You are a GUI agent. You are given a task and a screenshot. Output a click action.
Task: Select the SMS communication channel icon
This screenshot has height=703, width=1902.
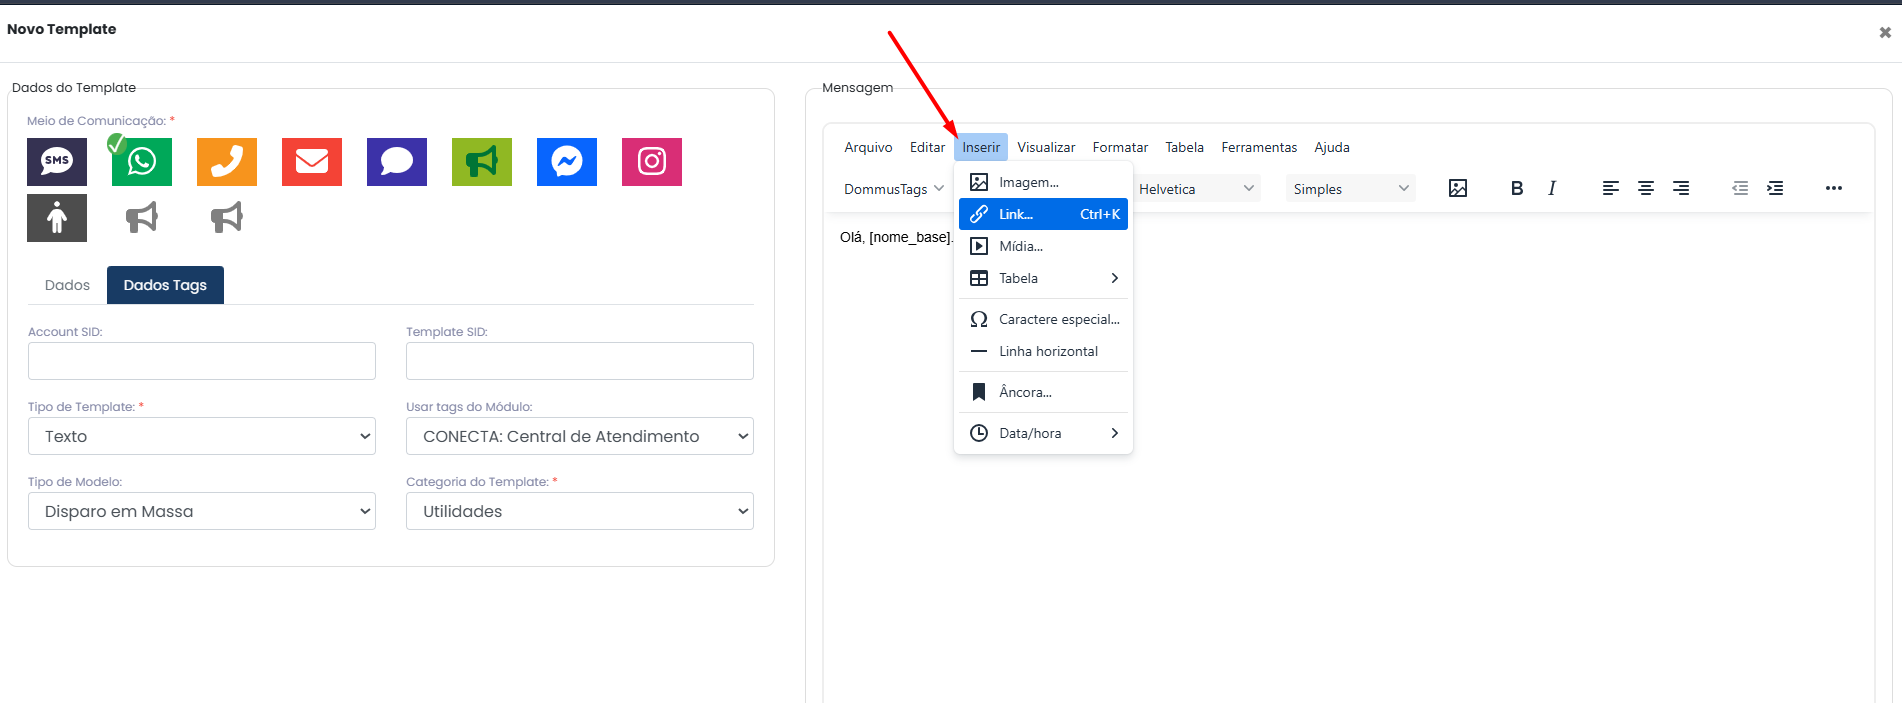point(57,162)
